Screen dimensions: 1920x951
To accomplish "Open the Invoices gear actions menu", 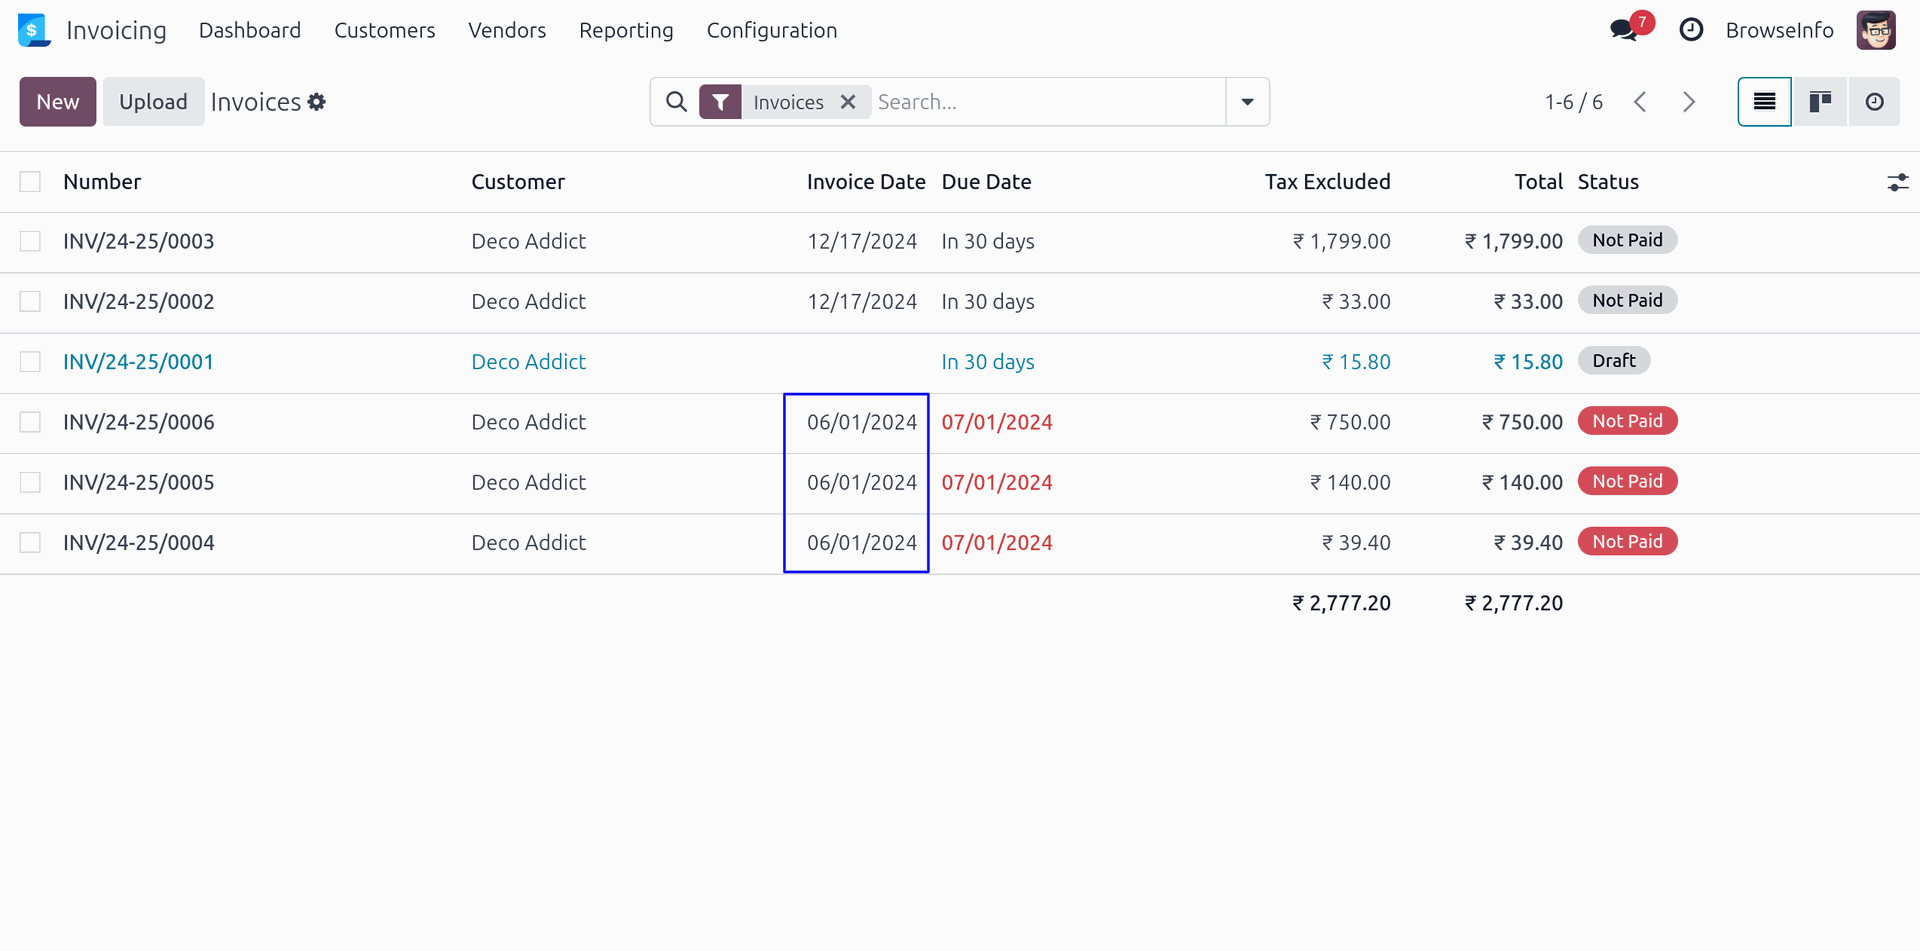I will coord(317,102).
